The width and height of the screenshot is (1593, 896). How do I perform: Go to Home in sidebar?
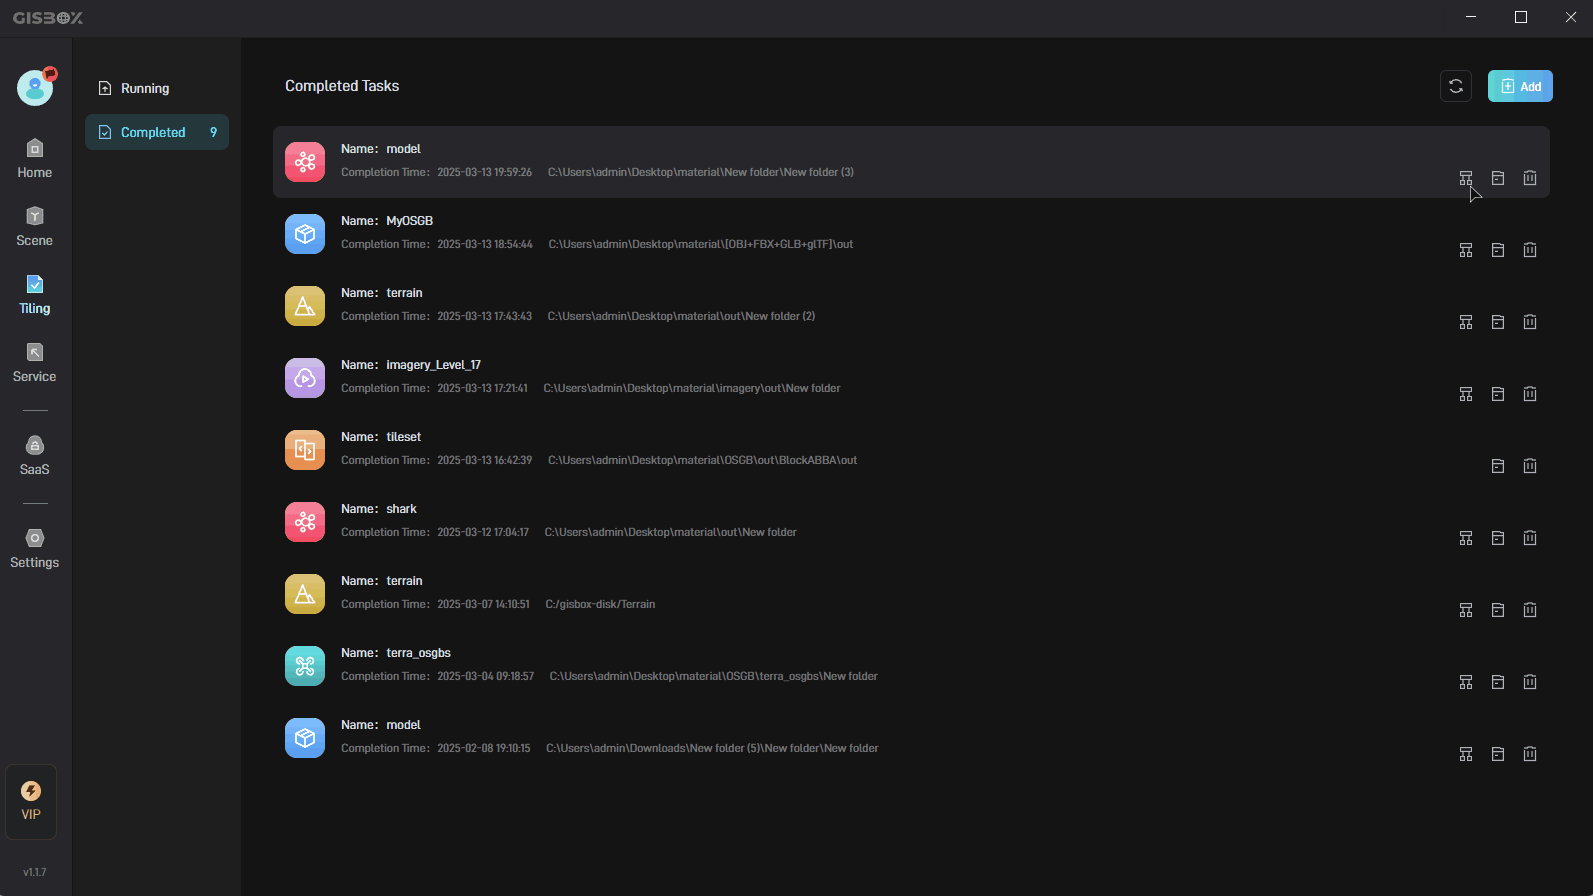(x=35, y=159)
